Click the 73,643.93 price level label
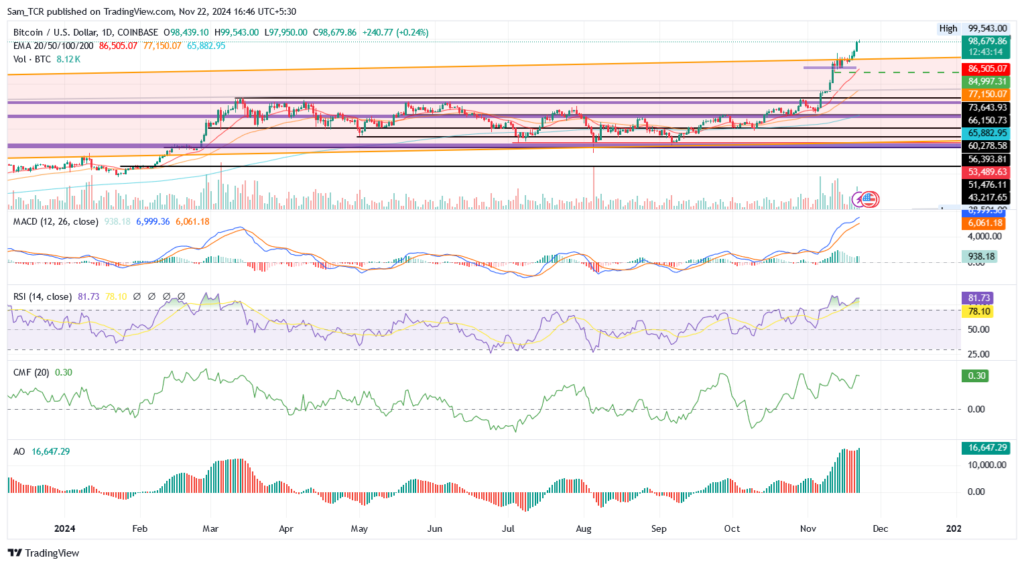Screen dimensions: 1024x566 (987, 108)
